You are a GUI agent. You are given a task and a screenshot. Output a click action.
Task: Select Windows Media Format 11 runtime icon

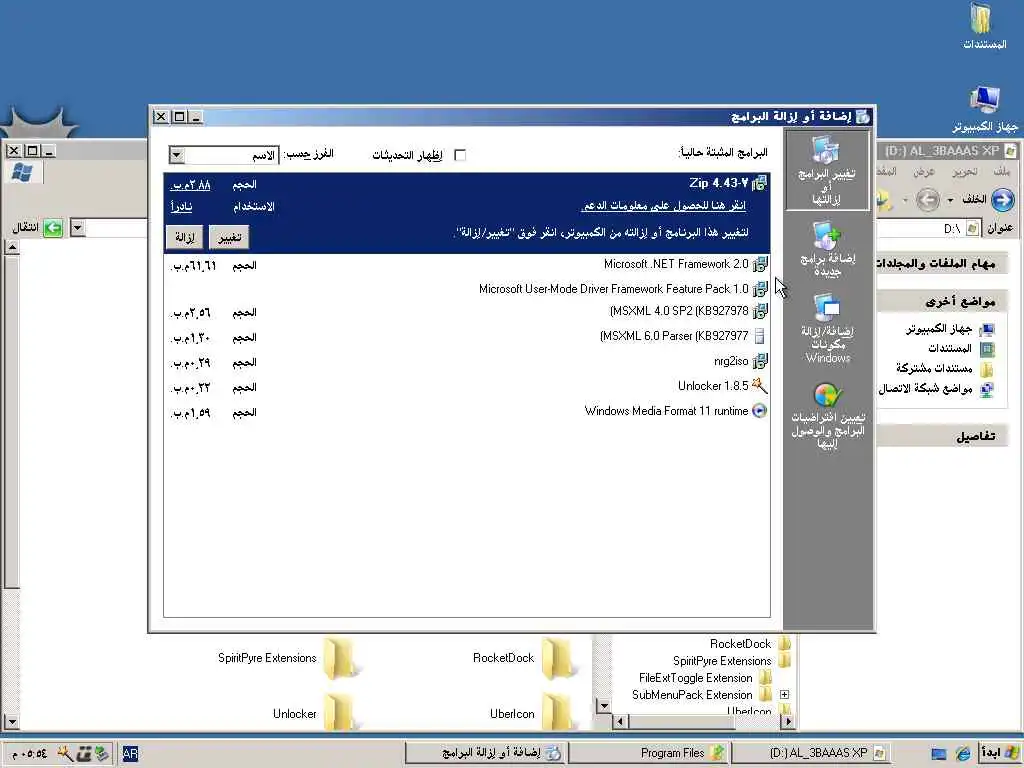pyautogui.click(x=760, y=411)
